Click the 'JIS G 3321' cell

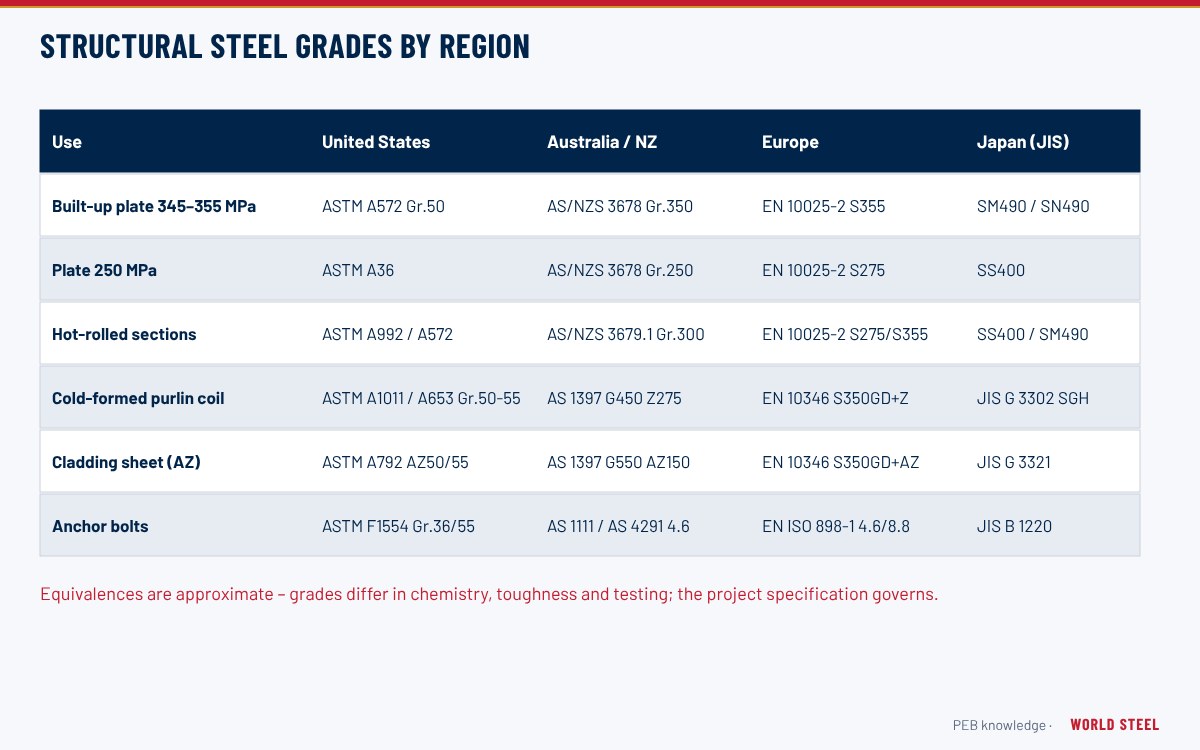[x=1014, y=462]
